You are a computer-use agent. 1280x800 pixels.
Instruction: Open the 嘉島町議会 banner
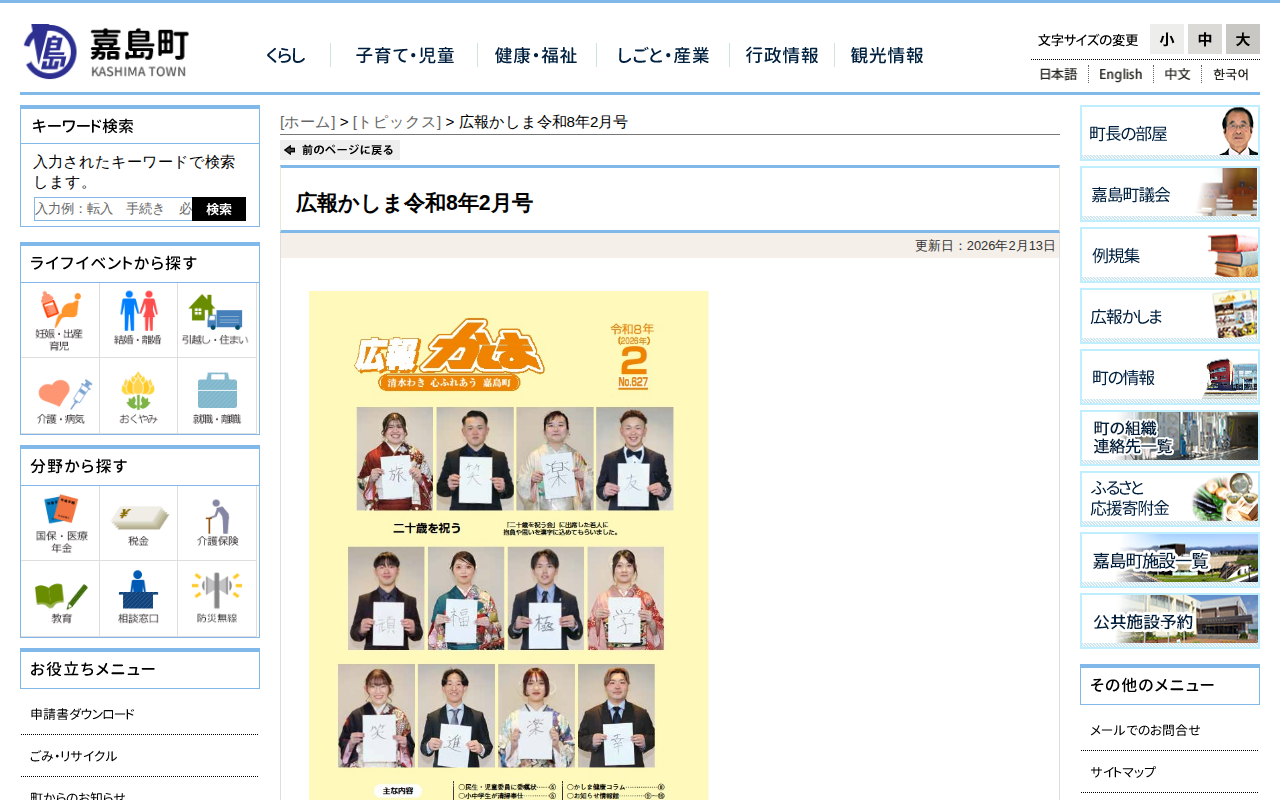pos(1170,194)
